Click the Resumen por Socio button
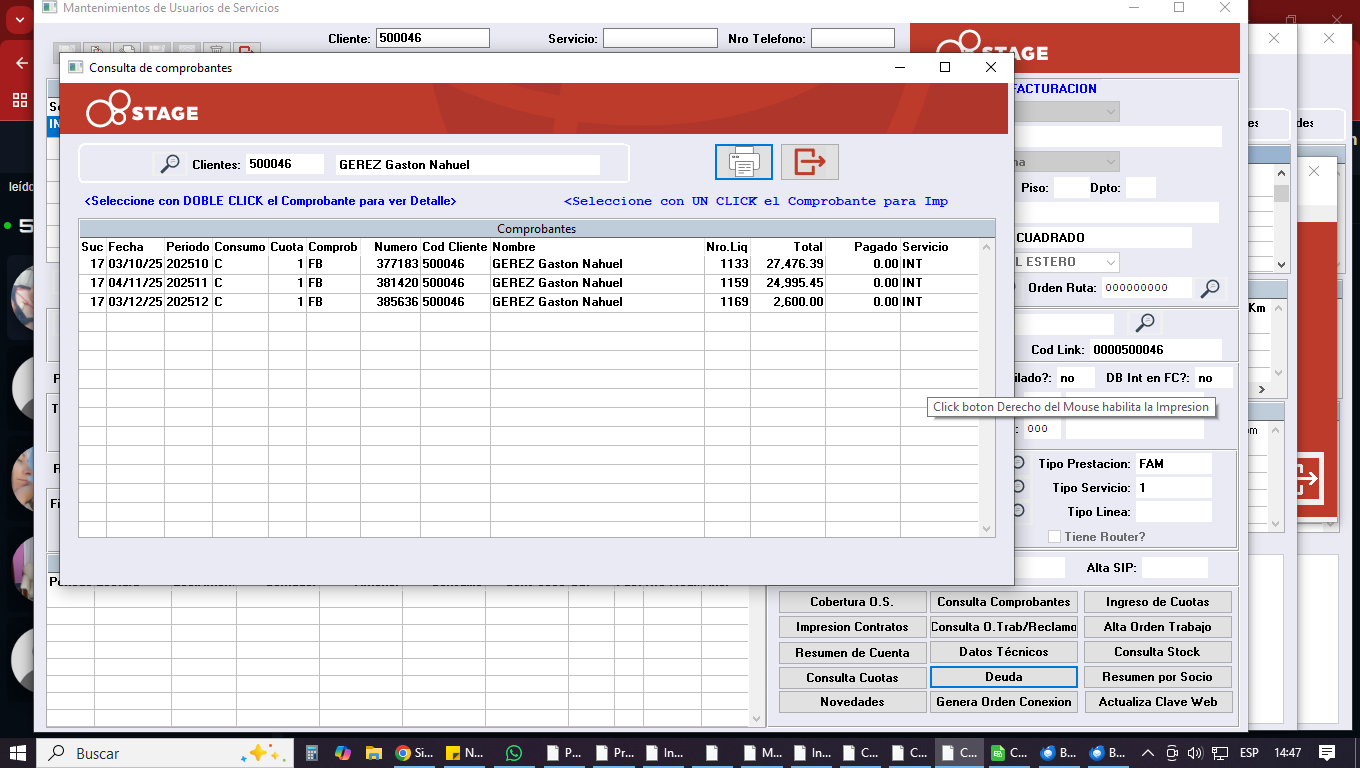Image resolution: width=1360 pixels, height=768 pixels. (1156, 677)
